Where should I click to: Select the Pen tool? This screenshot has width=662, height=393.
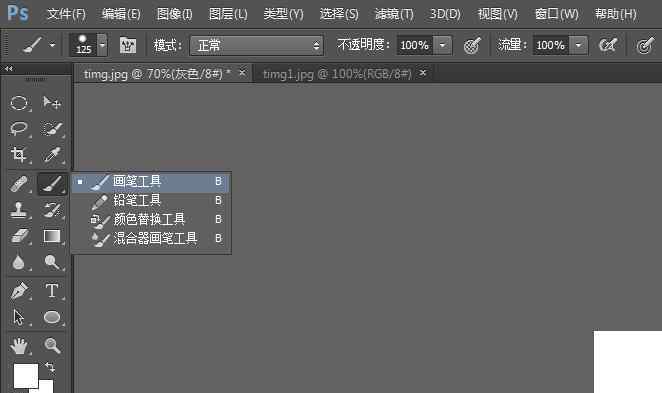point(19,291)
